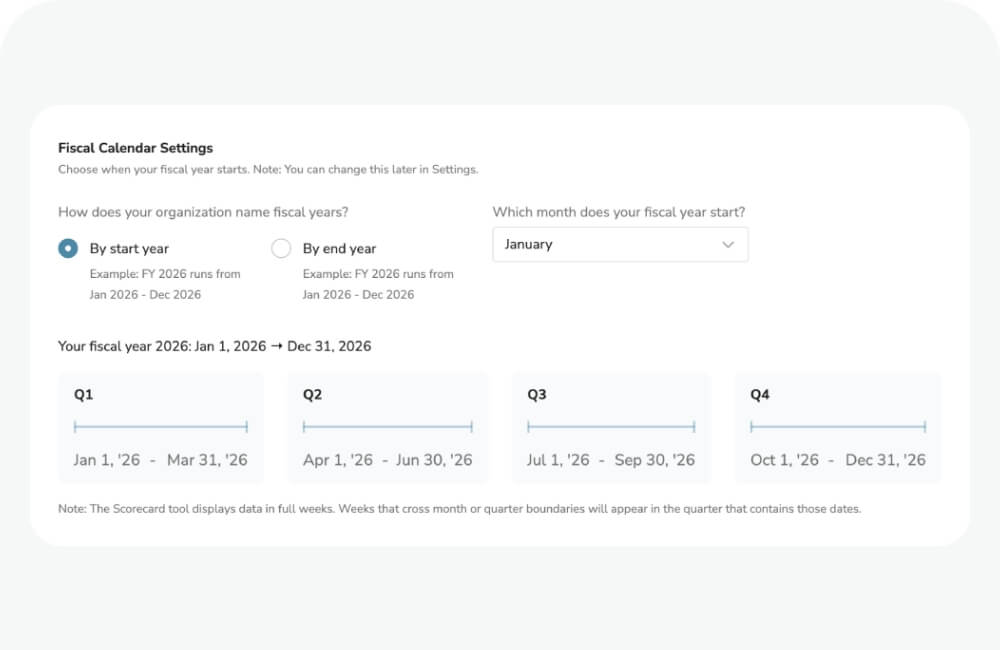Click the example text under "By end year"
This screenshot has height=650, width=1000.
[x=378, y=284]
